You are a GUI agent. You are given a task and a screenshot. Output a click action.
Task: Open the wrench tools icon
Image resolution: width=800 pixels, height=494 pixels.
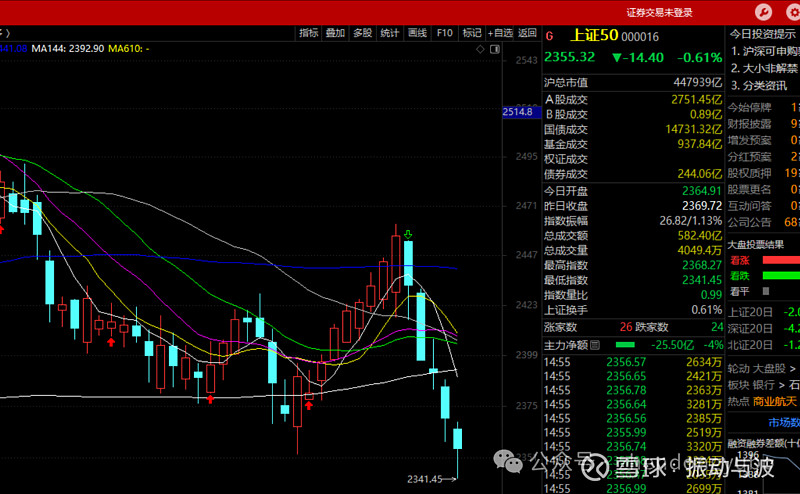tap(763, 12)
